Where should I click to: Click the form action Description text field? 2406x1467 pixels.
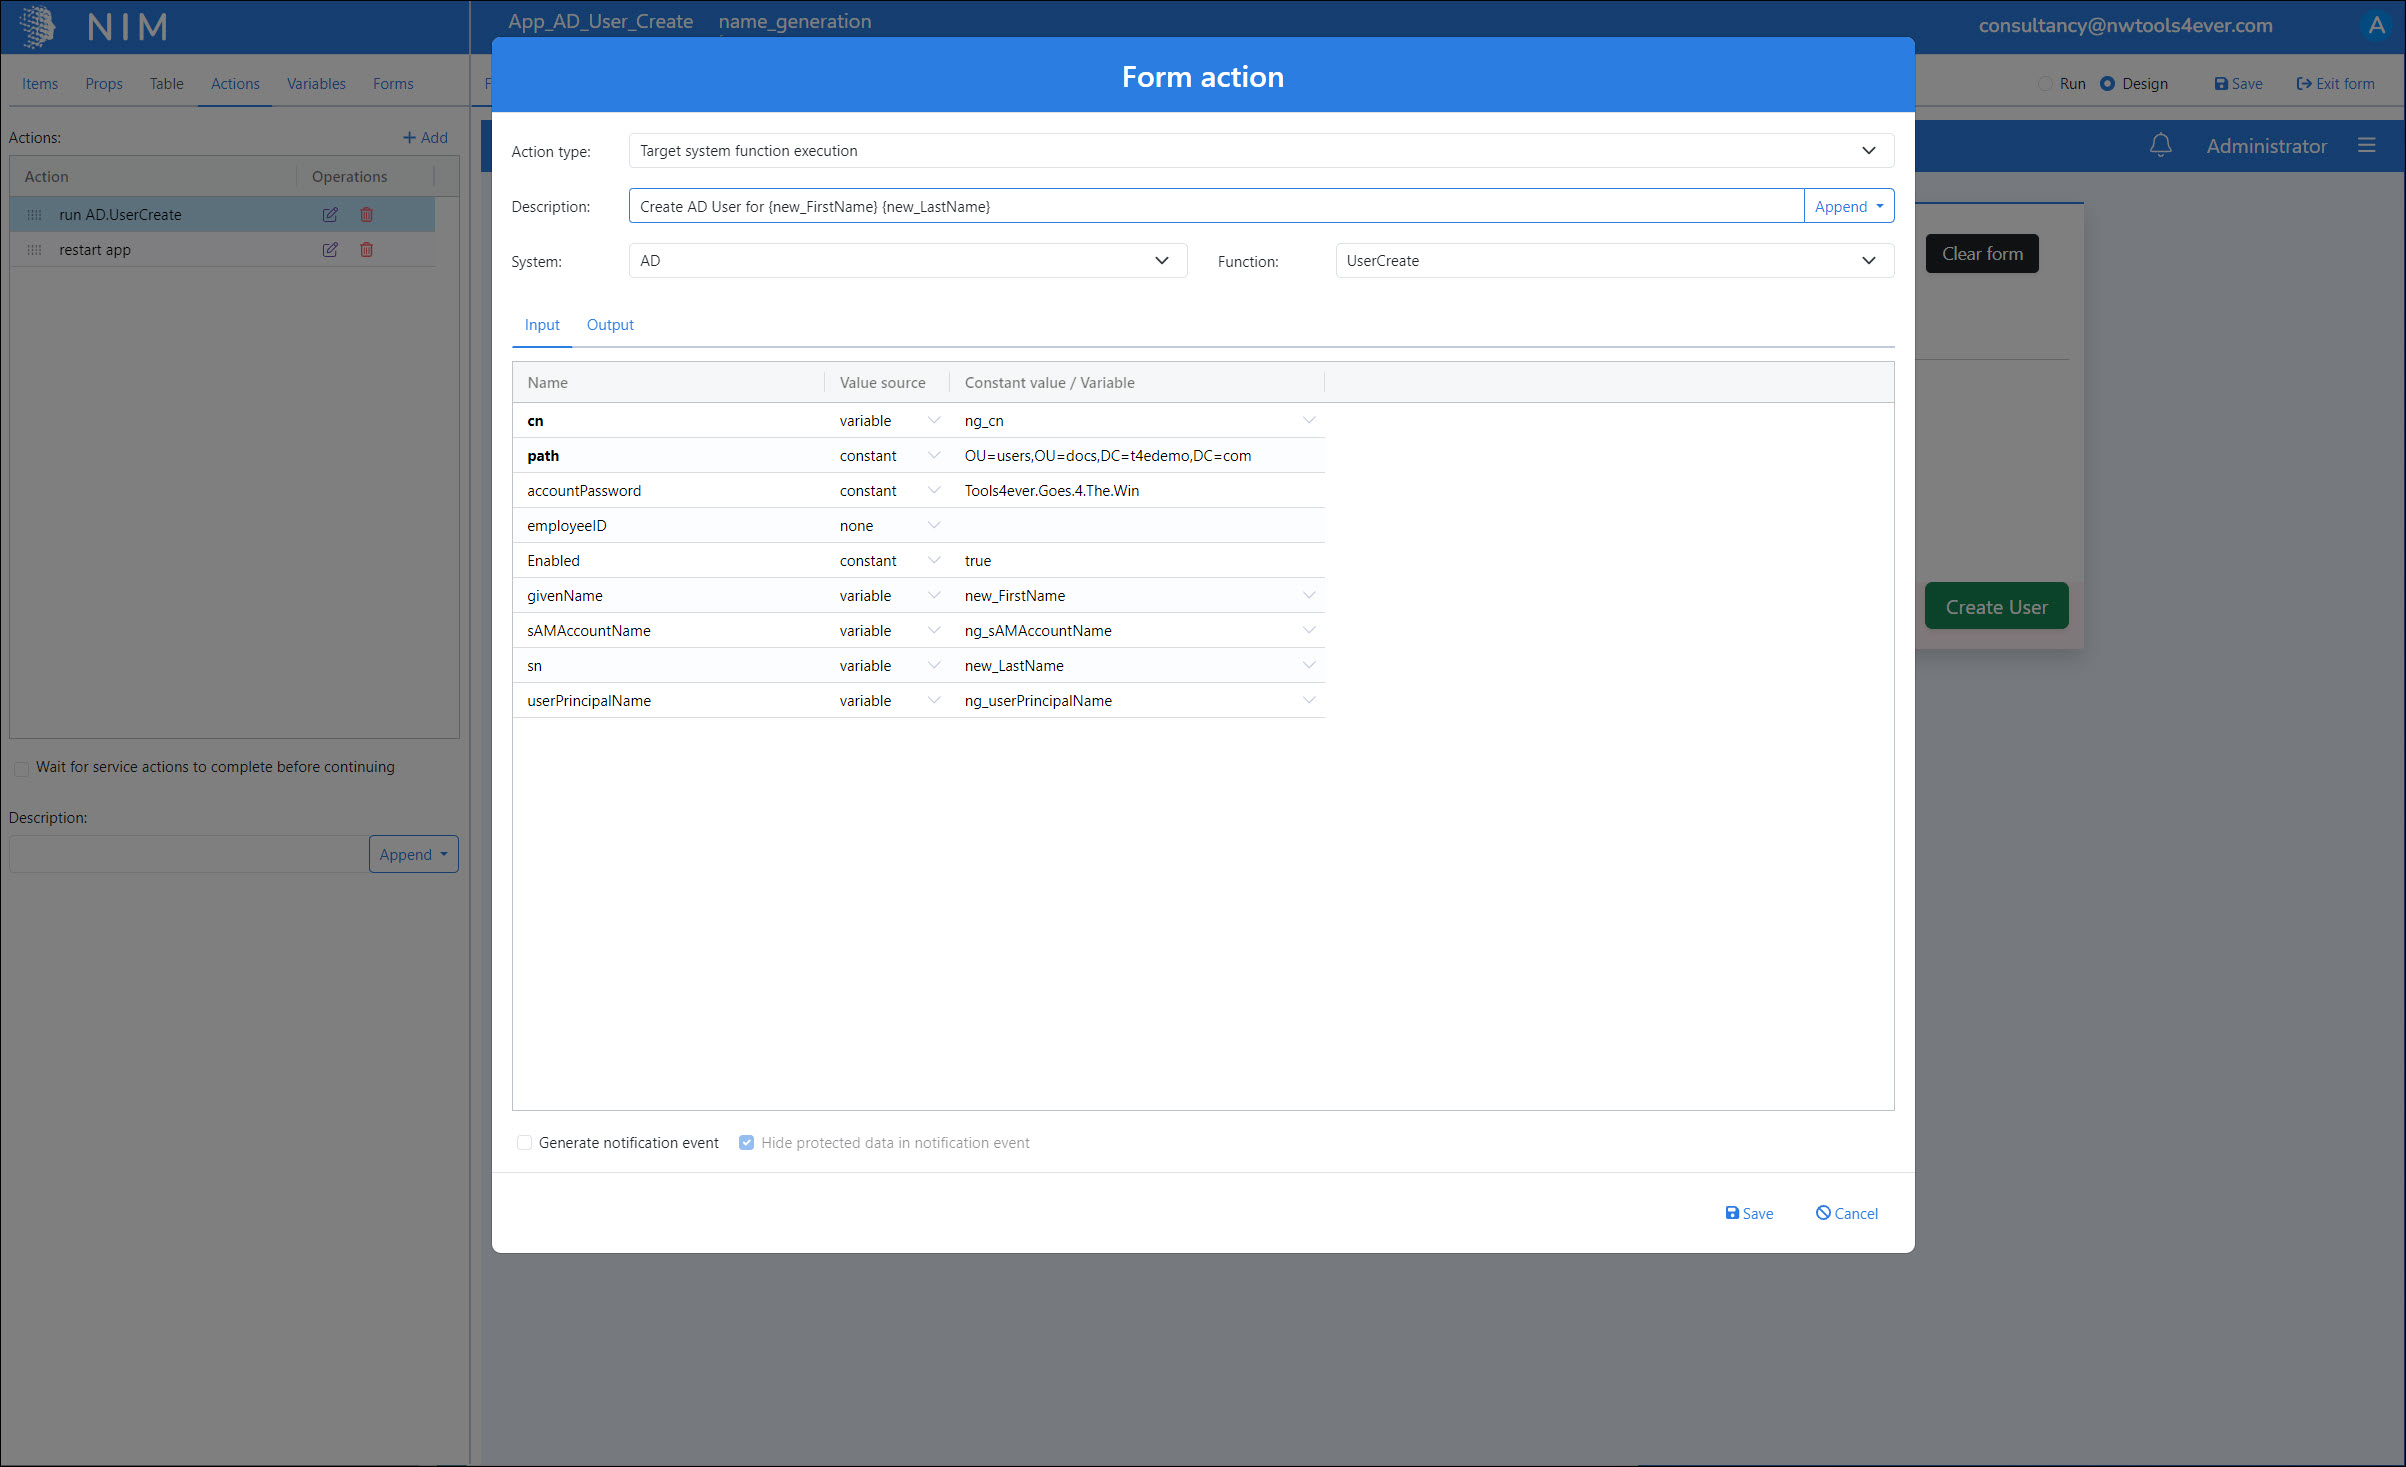pos(1215,206)
